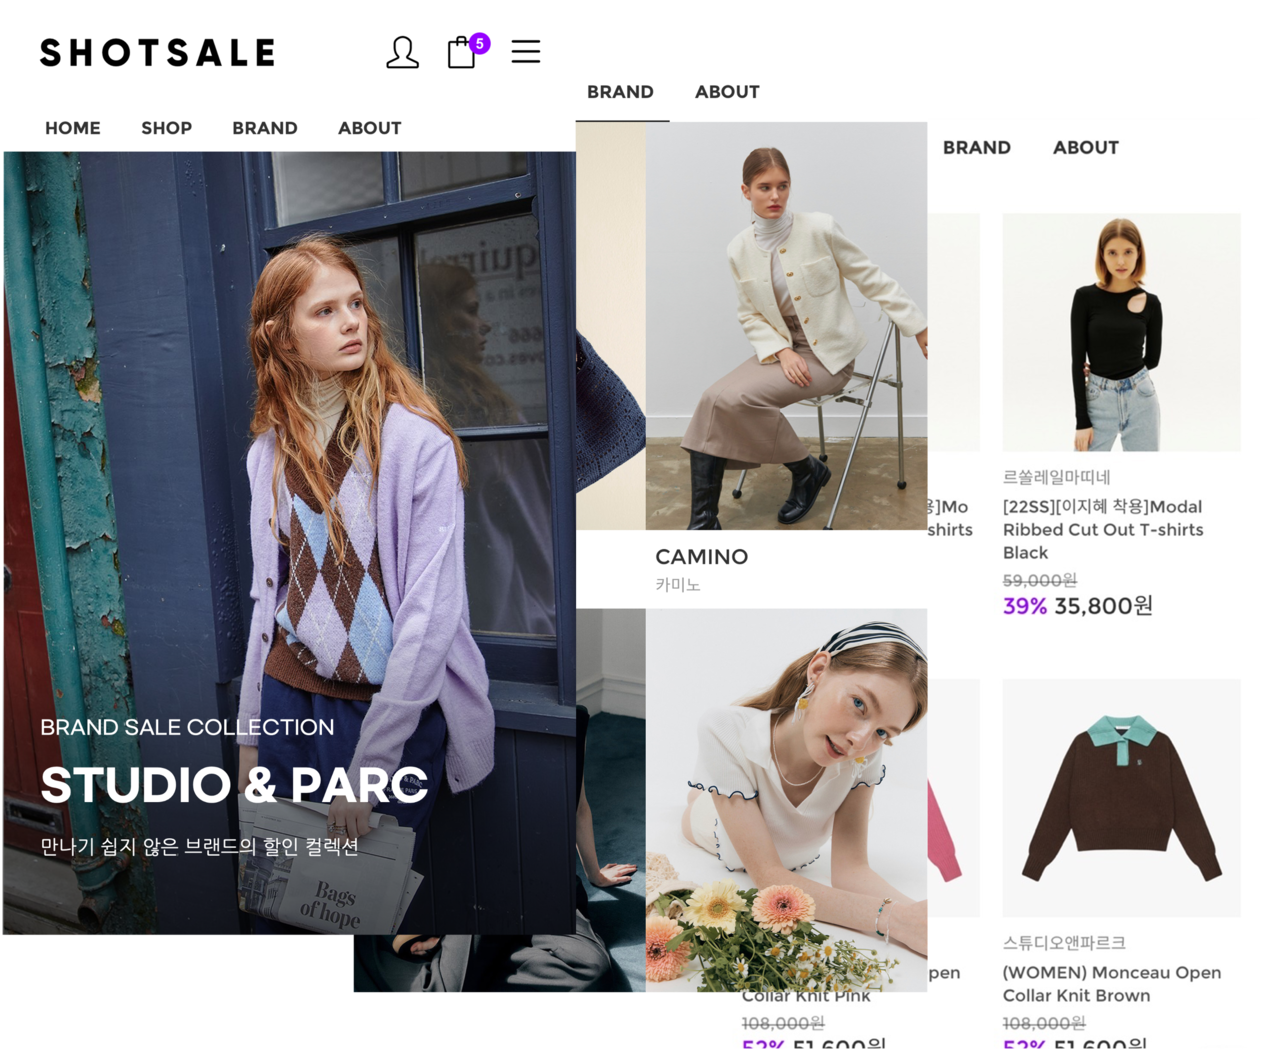Image resolution: width=1280 pixels, height=1049 pixels.
Task: Select ABOUT tab in the rightmost product screen
Action: [x=1085, y=148]
